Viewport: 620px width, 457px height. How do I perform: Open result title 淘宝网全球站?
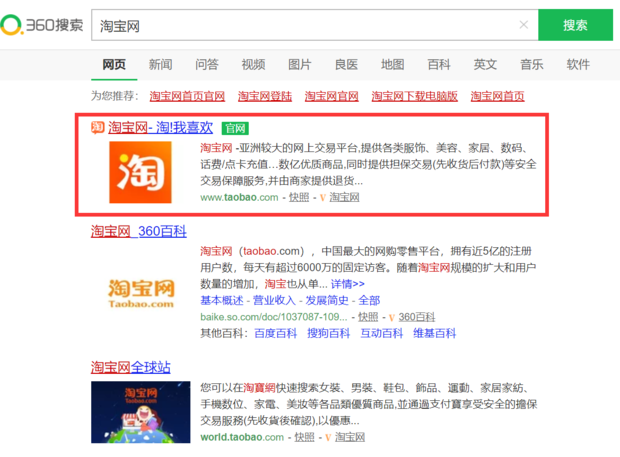tap(131, 367)
